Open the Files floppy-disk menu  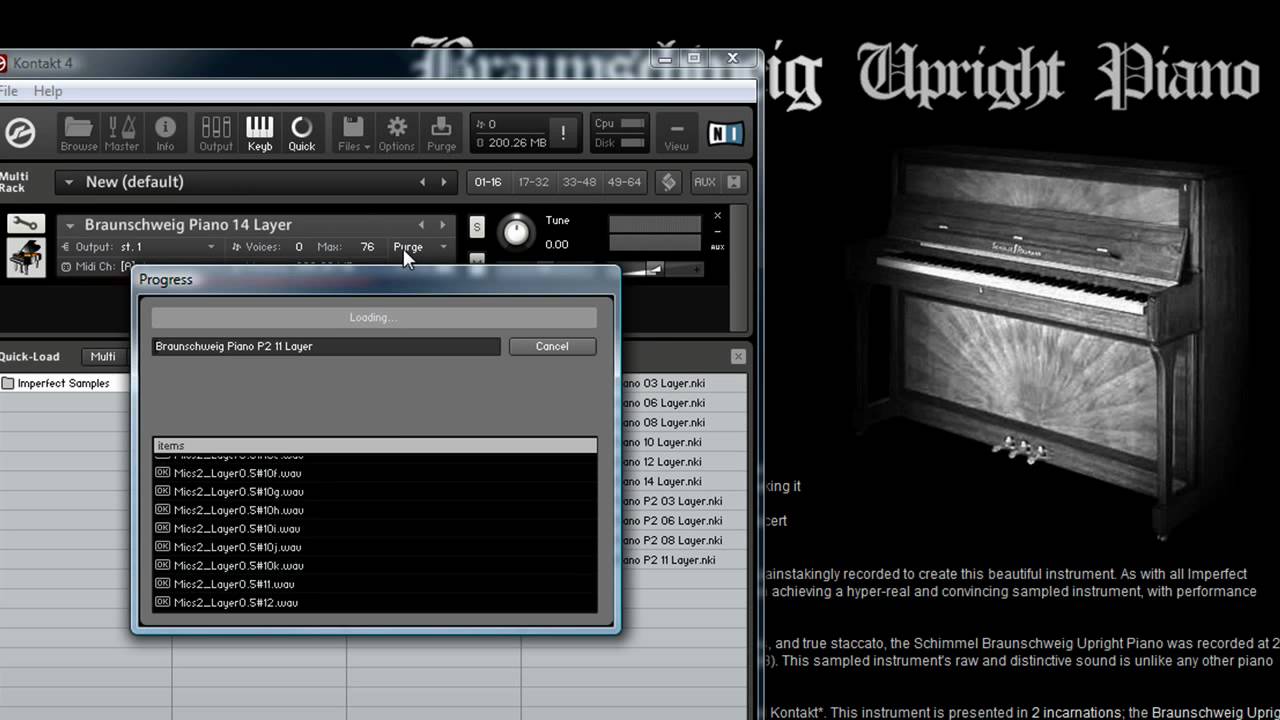click(353, 133)
